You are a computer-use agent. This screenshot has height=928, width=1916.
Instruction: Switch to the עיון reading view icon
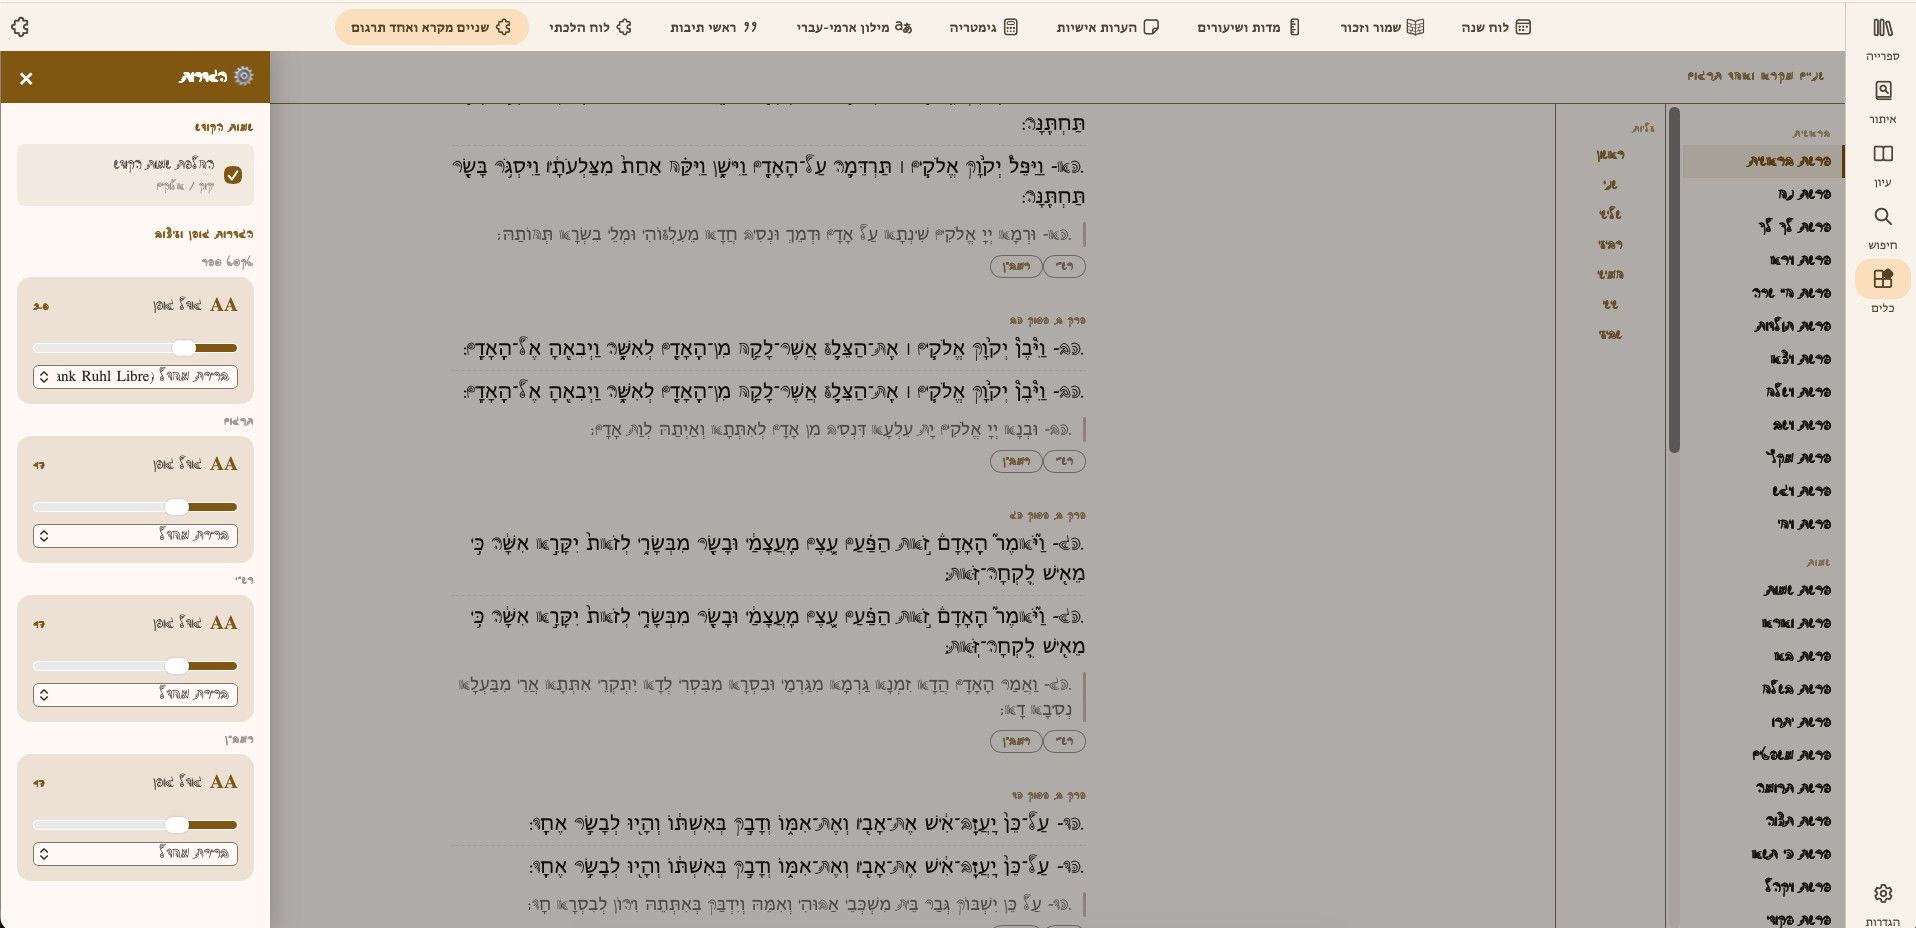click(1882, 165)
